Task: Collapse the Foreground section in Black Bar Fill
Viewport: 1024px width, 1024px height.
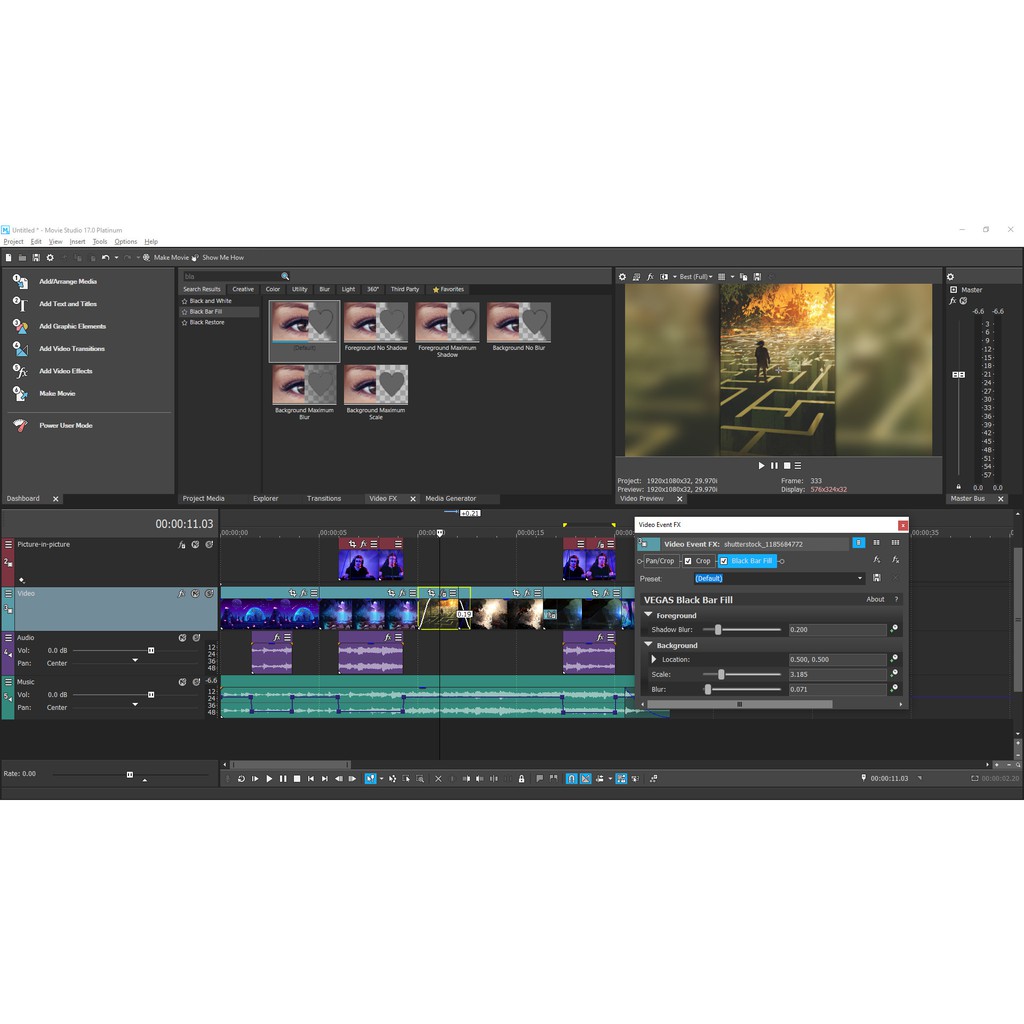Action: 648,615
